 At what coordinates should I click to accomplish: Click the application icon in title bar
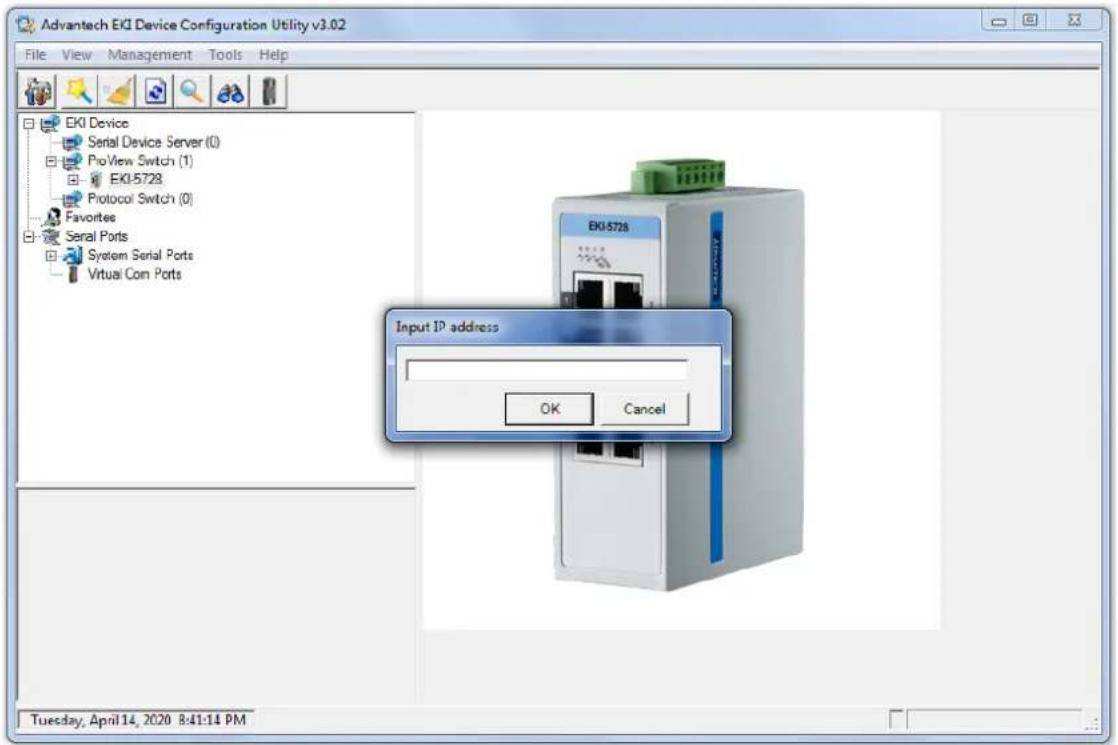tap(26, 25)
